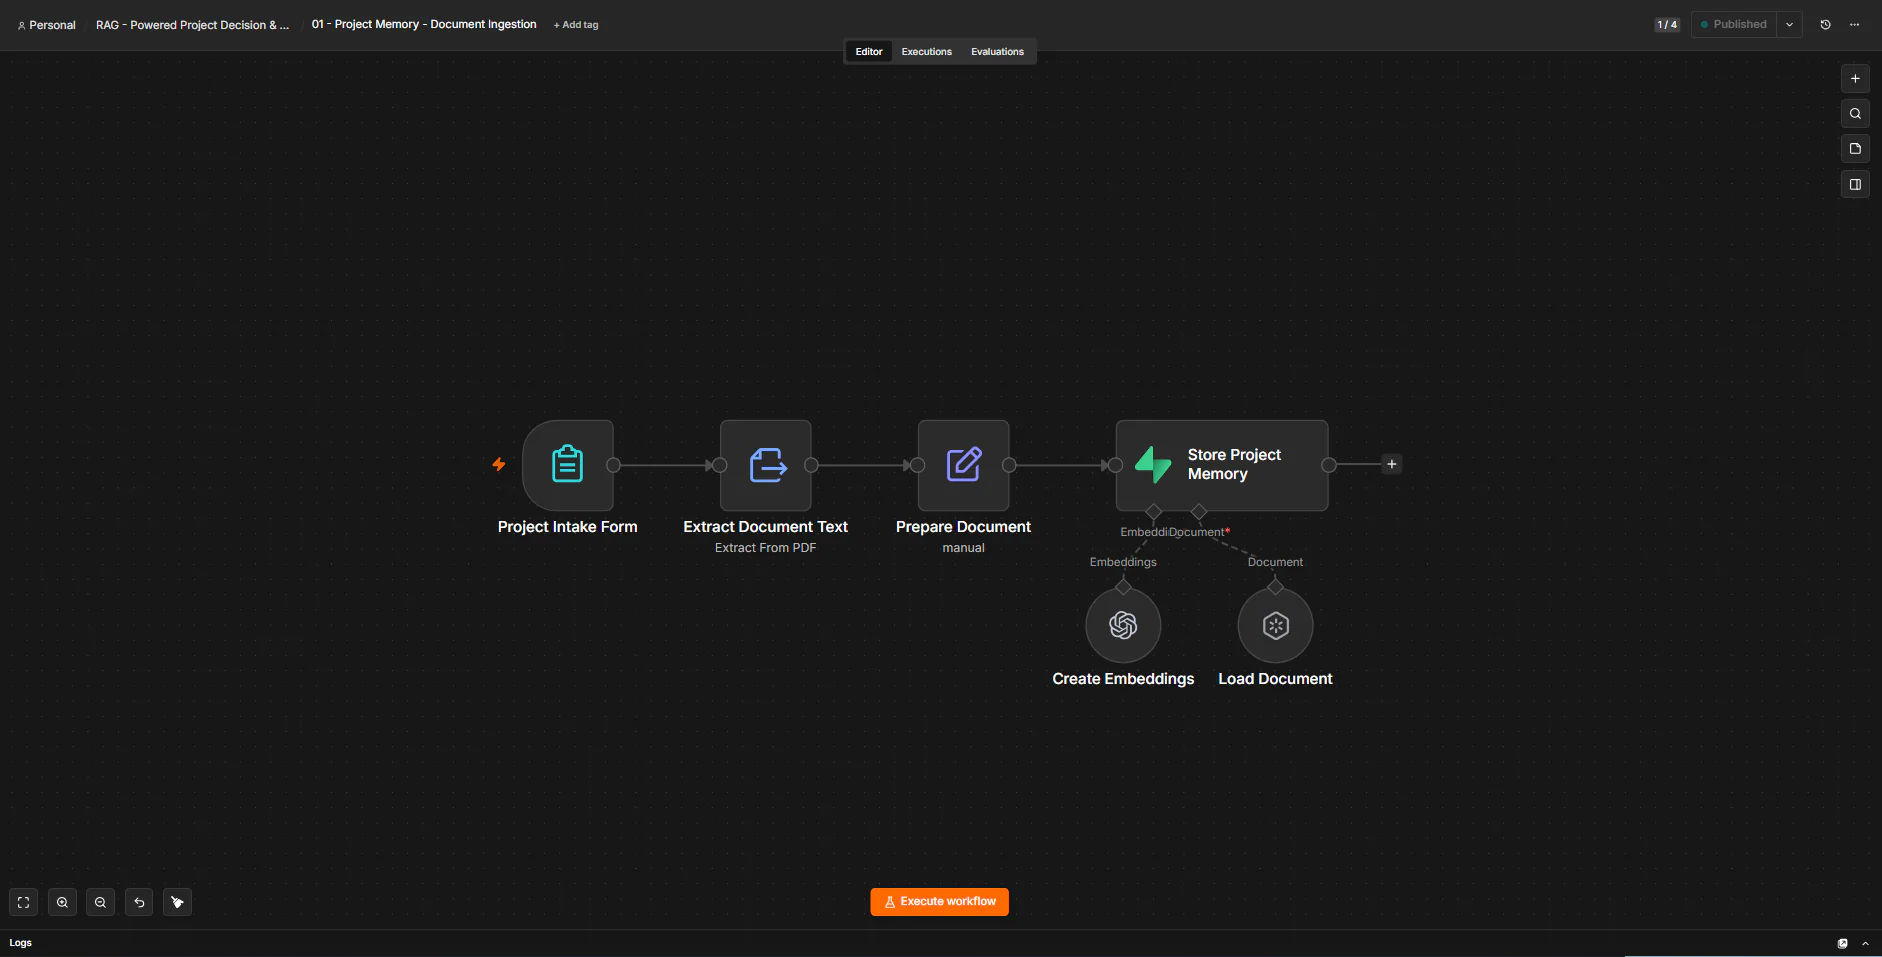
Task: Click the output handle of Project Intake Form
Action: point(614,465)
